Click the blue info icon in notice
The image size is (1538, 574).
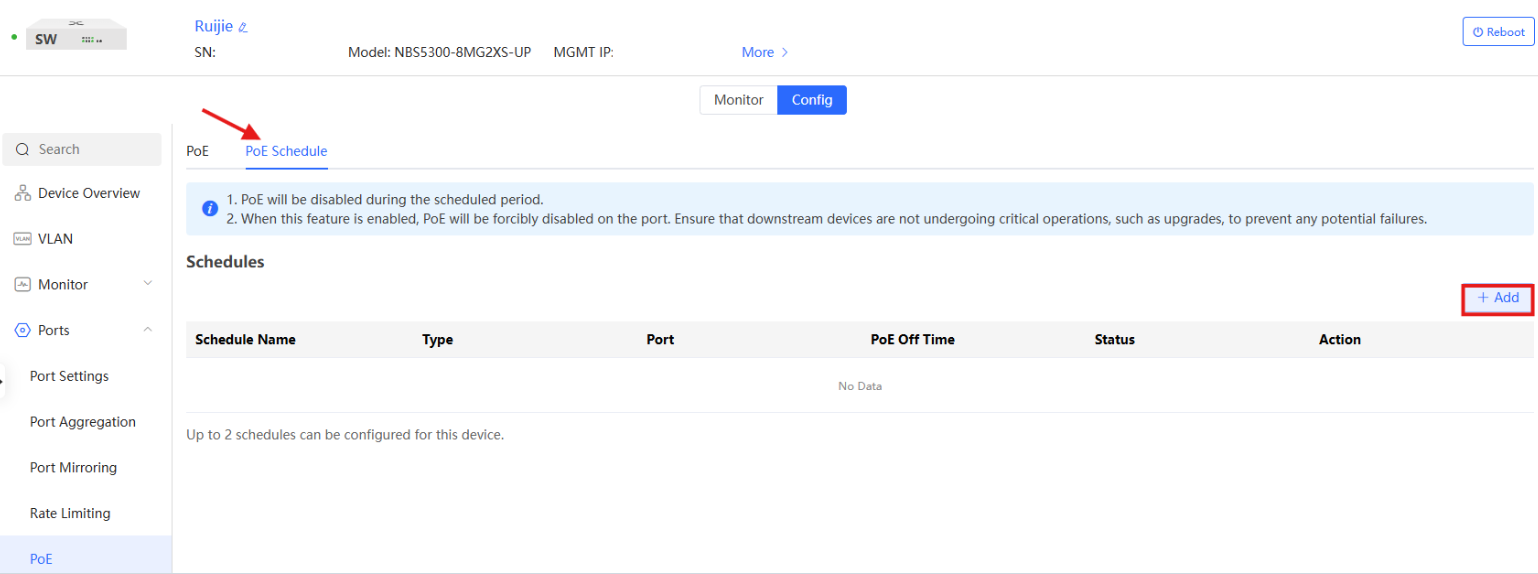[210, 208]
